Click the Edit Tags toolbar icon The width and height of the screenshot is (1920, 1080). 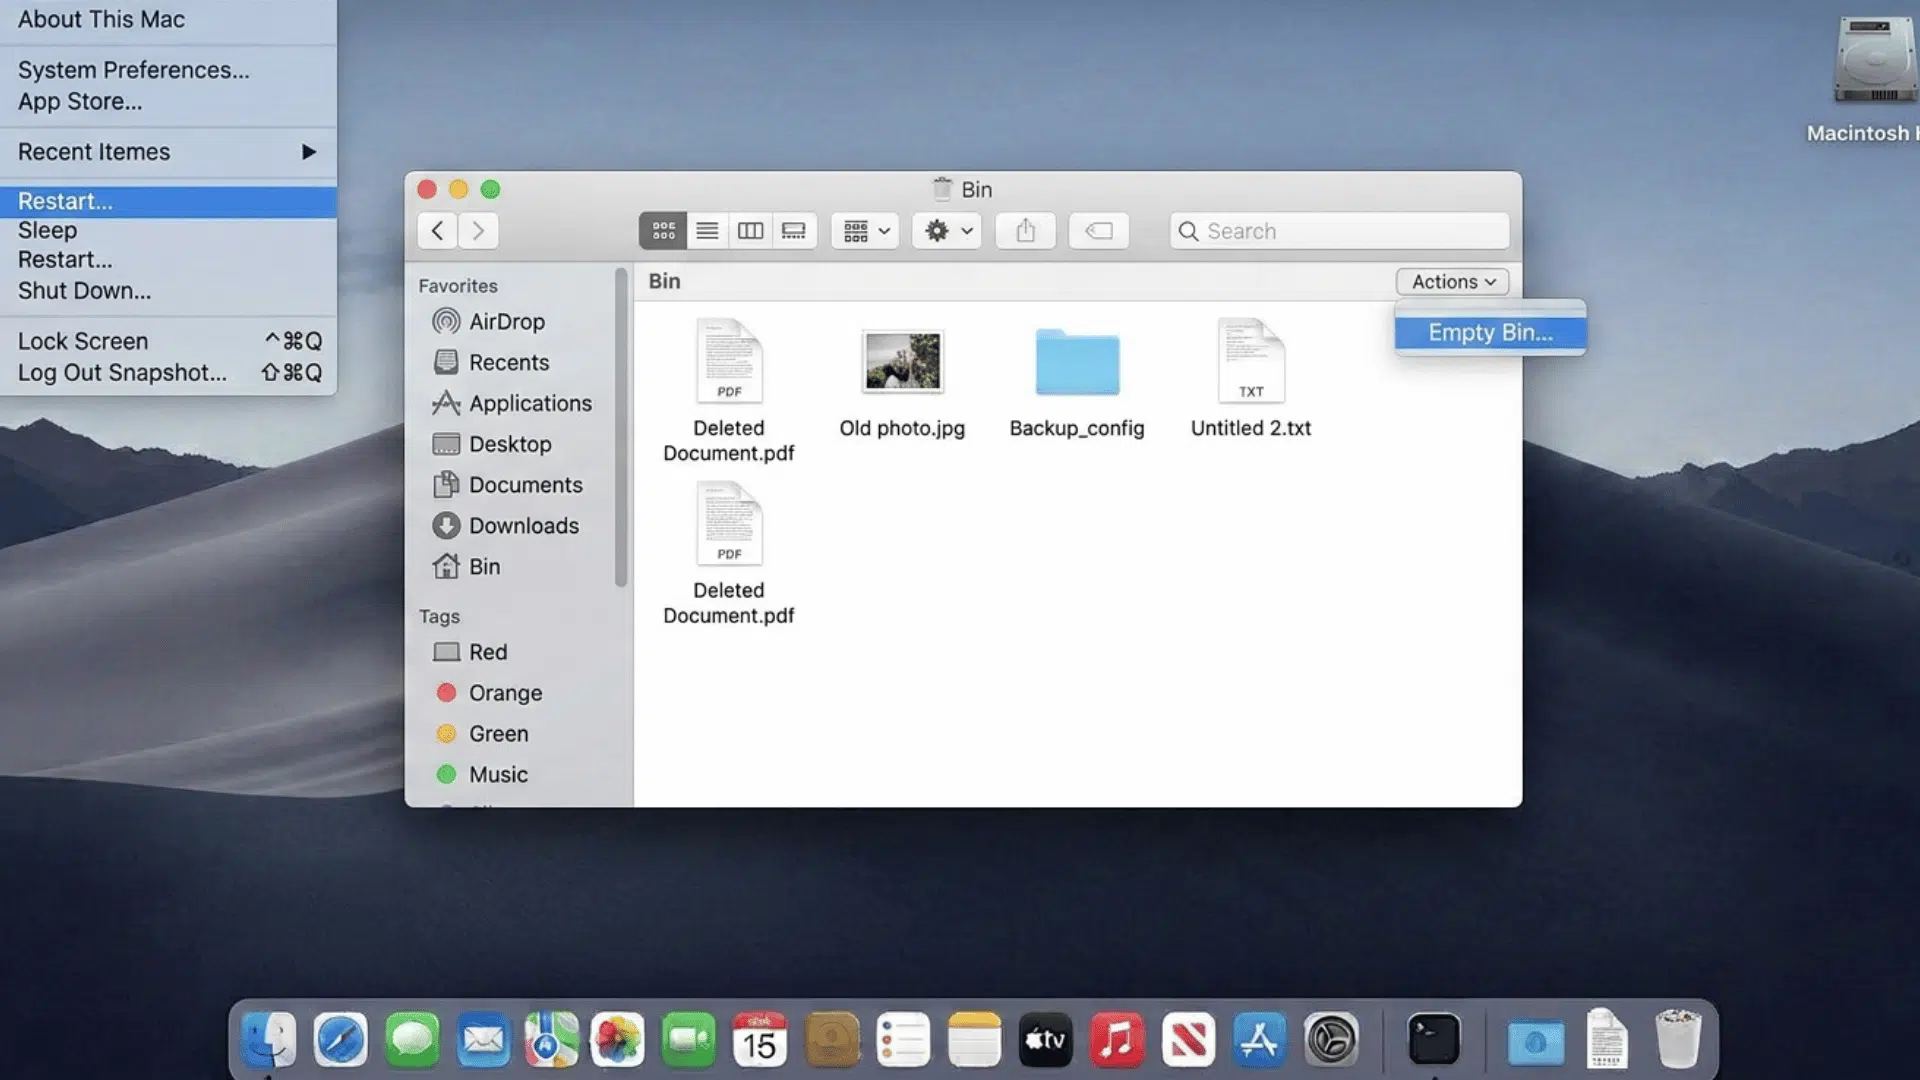tap(1099, 231)
